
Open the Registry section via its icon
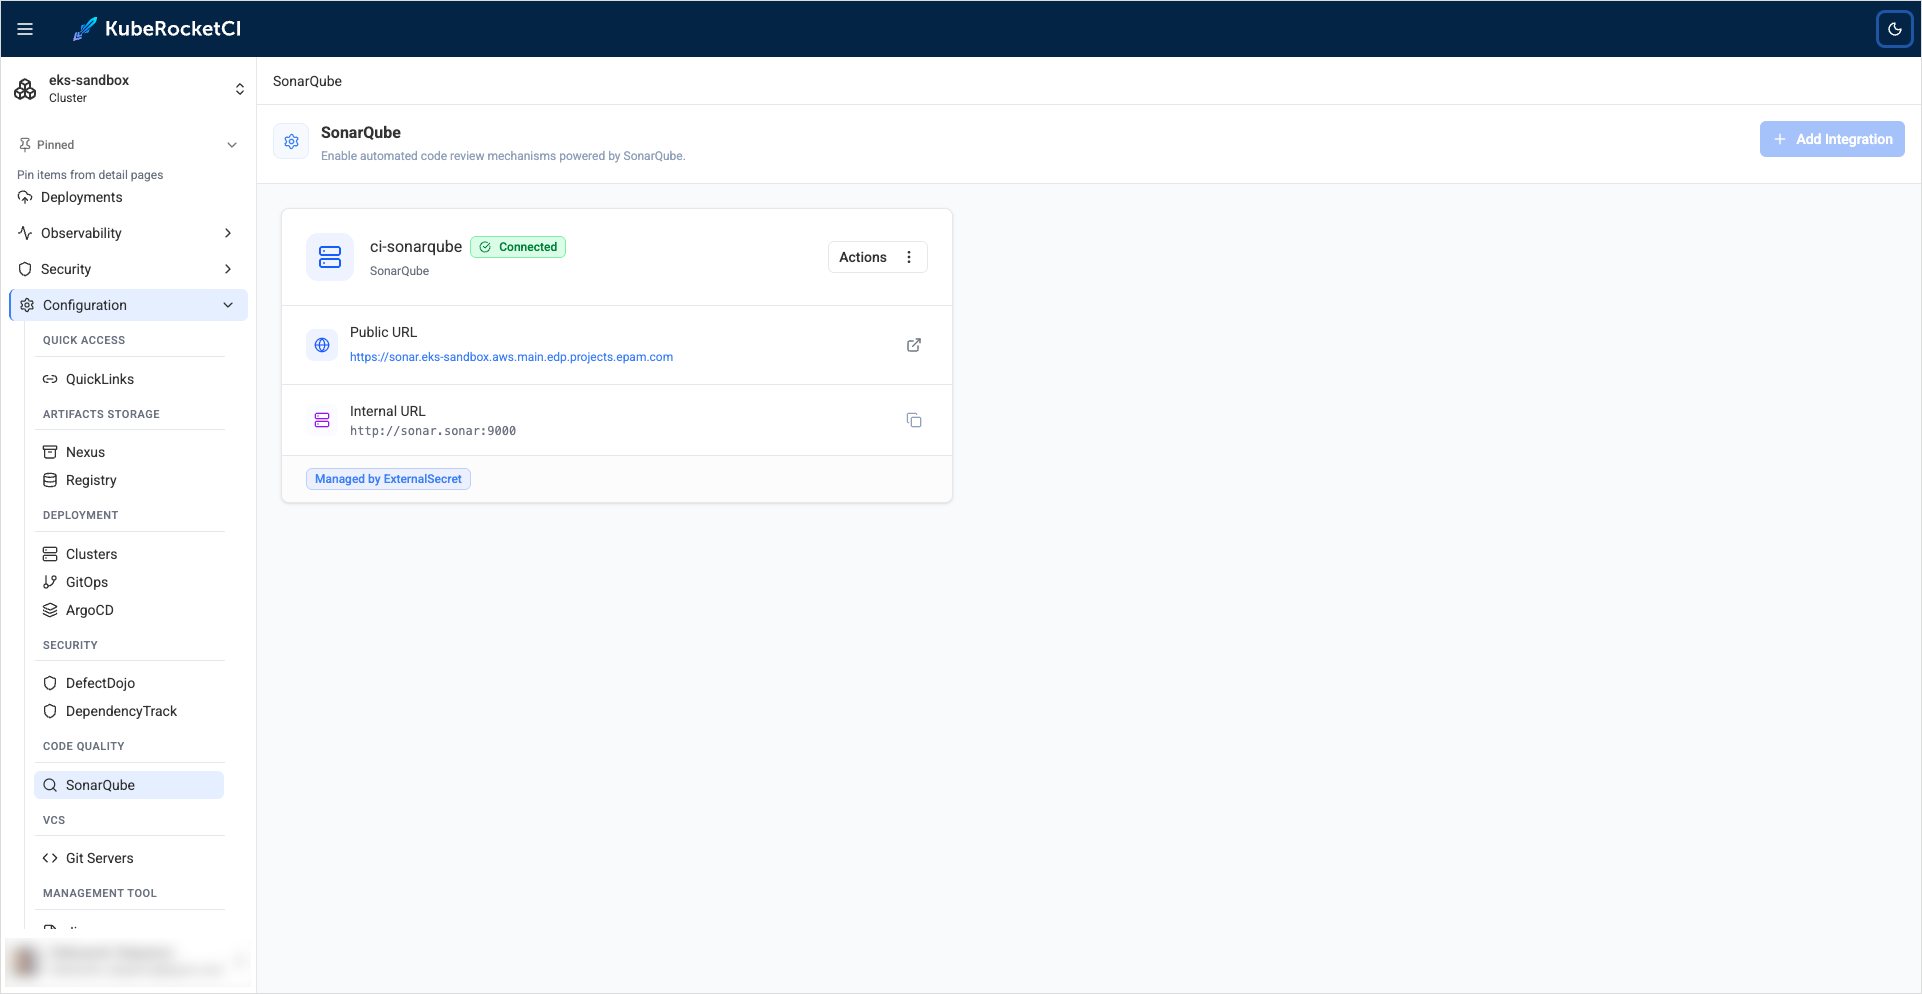tap(50, 480)
